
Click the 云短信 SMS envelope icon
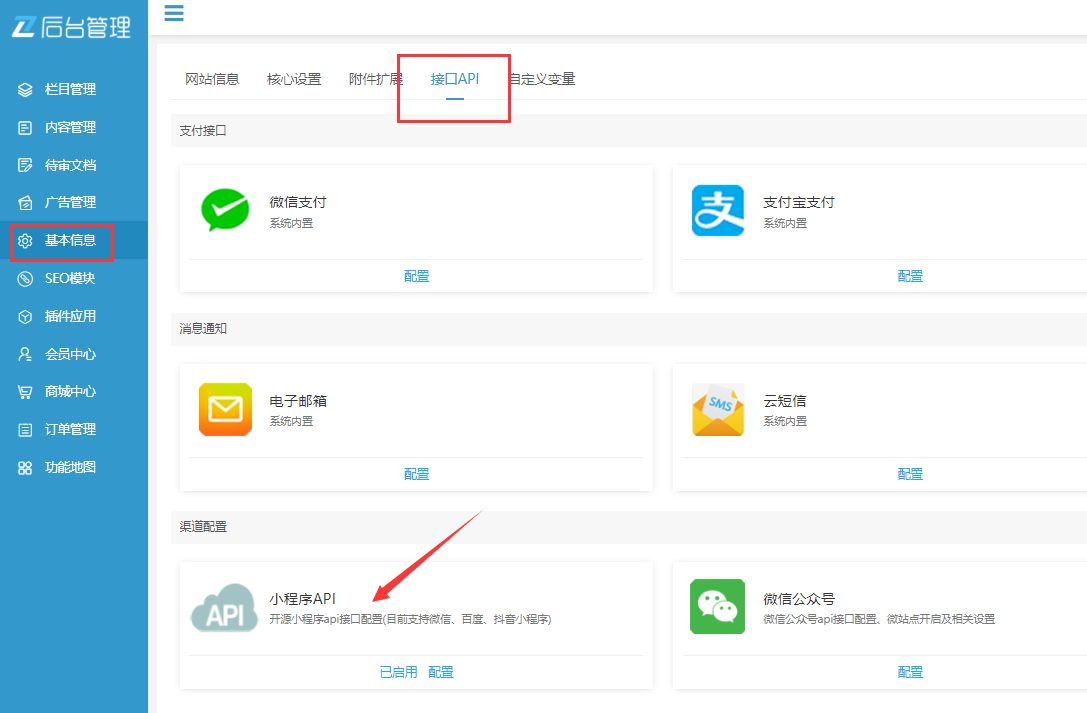click(718, 409)
